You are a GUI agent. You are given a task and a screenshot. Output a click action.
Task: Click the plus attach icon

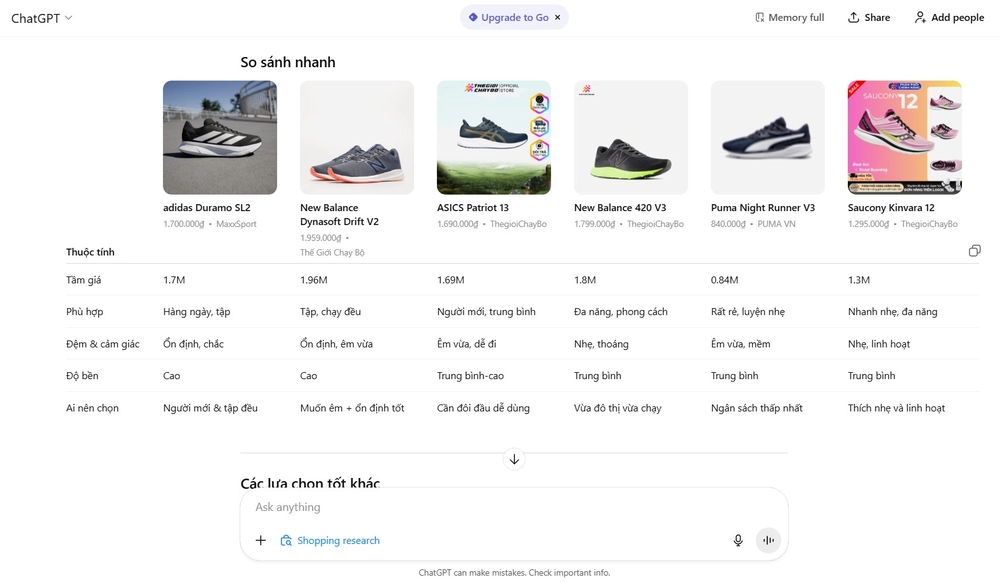tap(260, 540)
